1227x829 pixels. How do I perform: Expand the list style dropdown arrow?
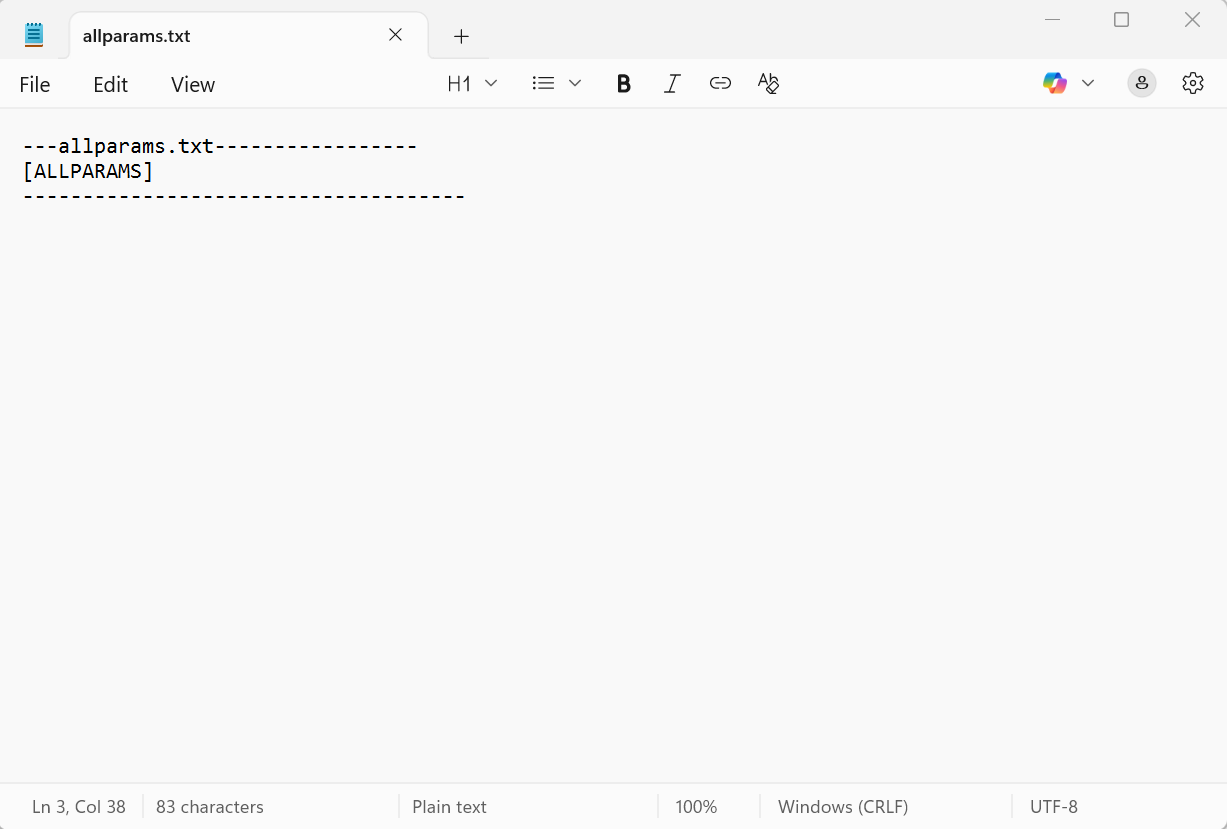click(x=575, y=84)
